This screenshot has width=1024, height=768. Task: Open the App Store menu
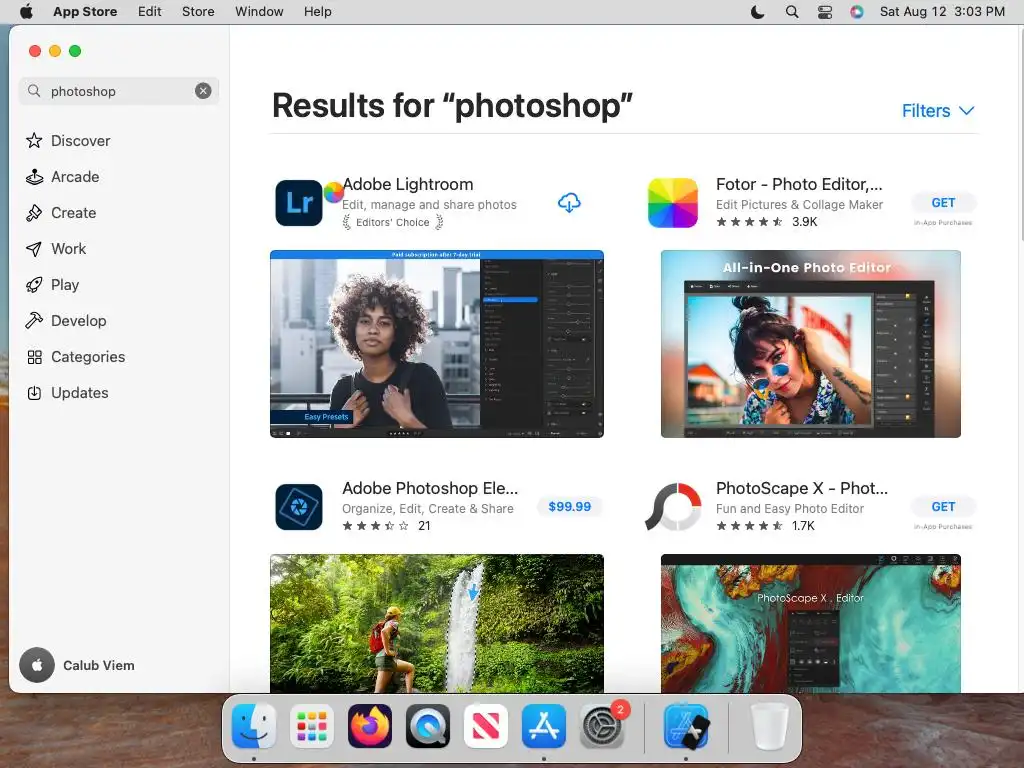click(x=85, y=11)
